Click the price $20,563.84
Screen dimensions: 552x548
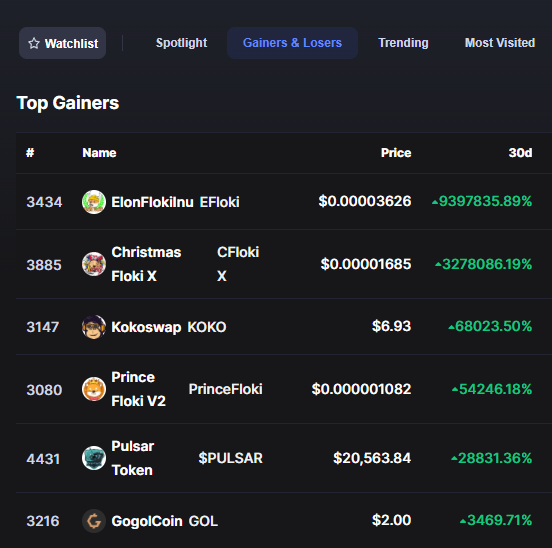pos(372,458)
